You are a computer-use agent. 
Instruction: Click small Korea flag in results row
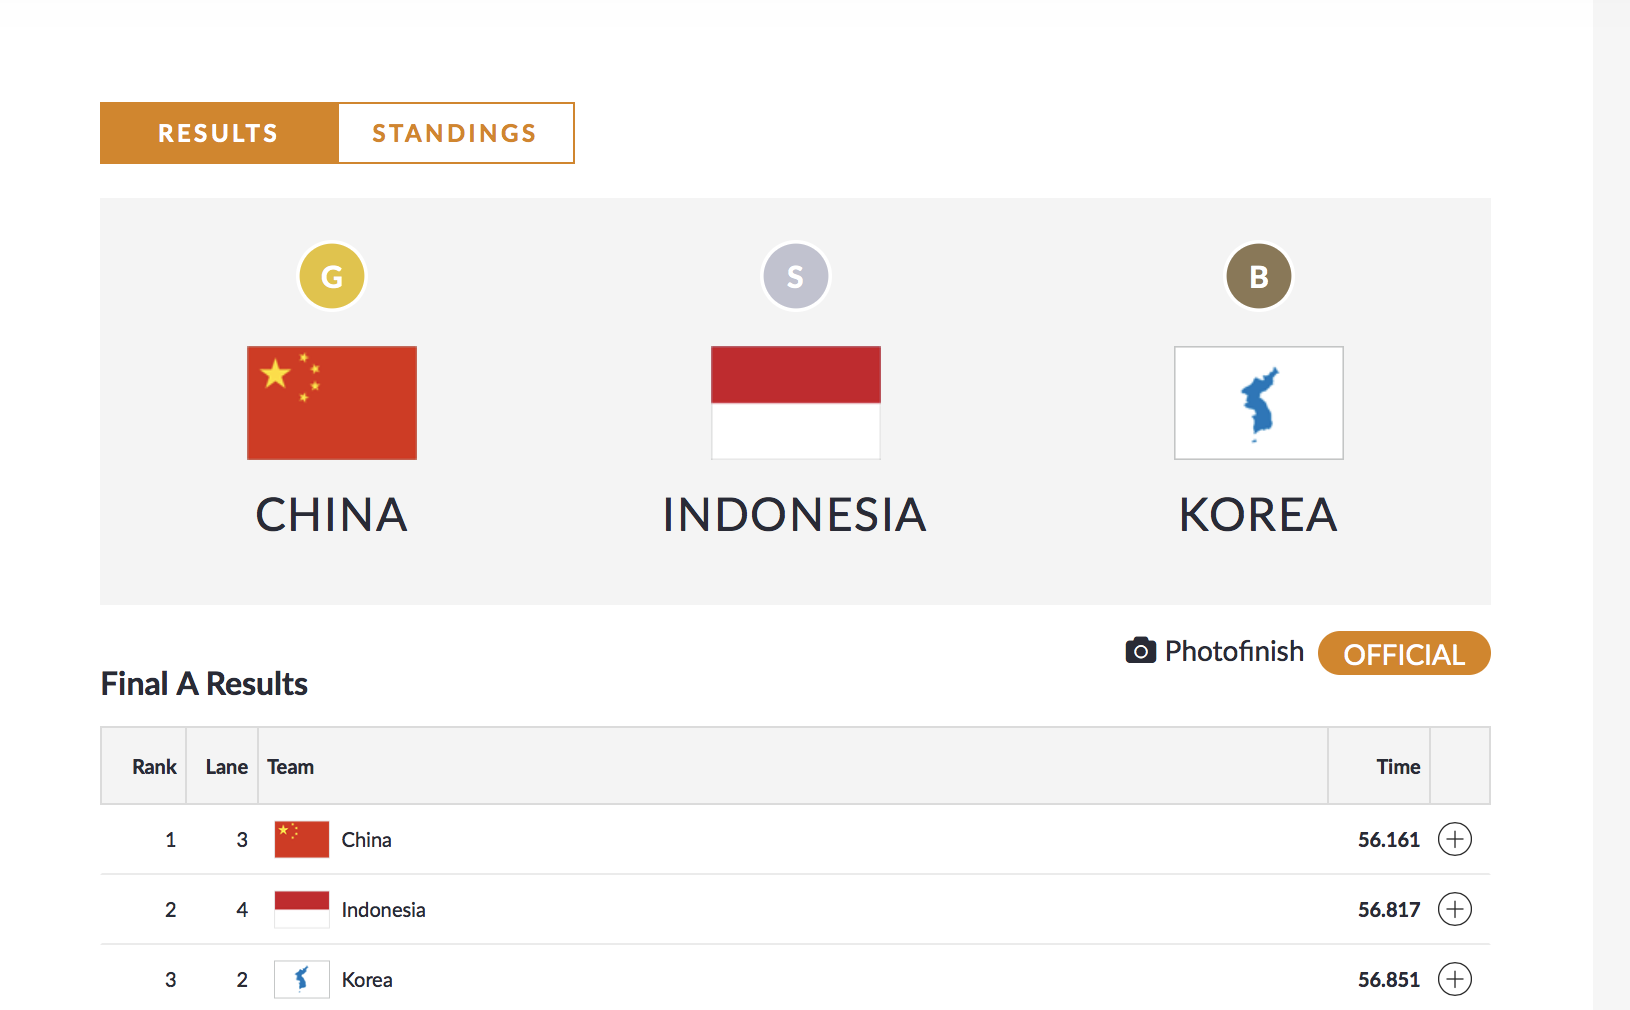(302, 979)
